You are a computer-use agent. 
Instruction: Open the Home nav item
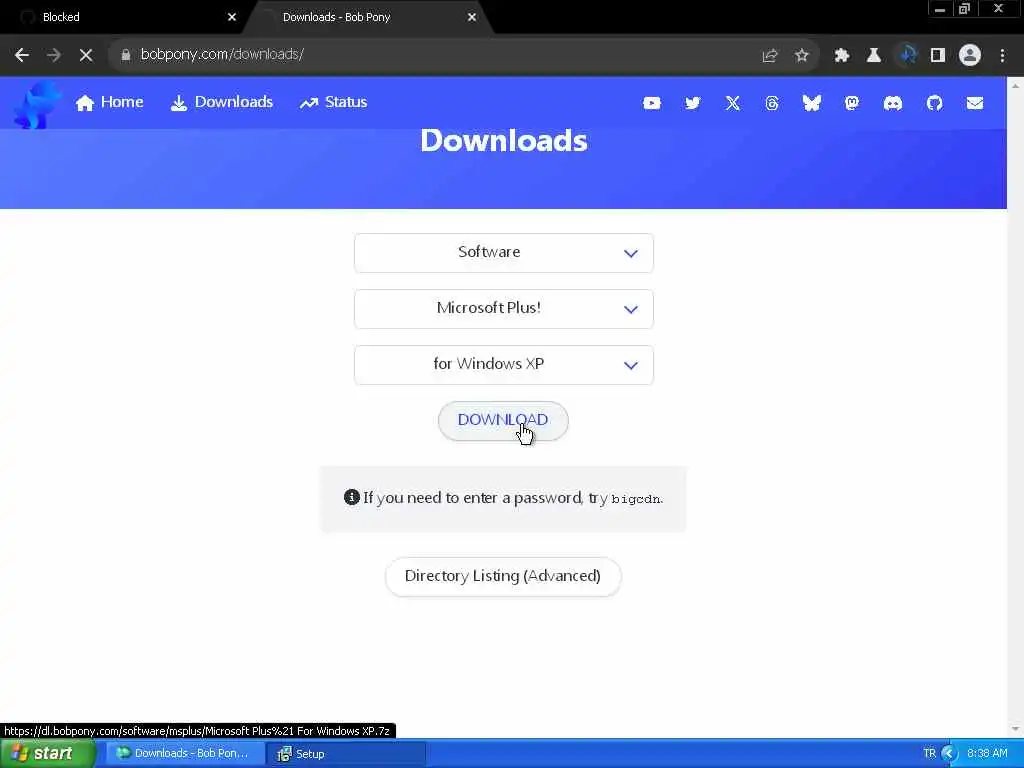109,103
